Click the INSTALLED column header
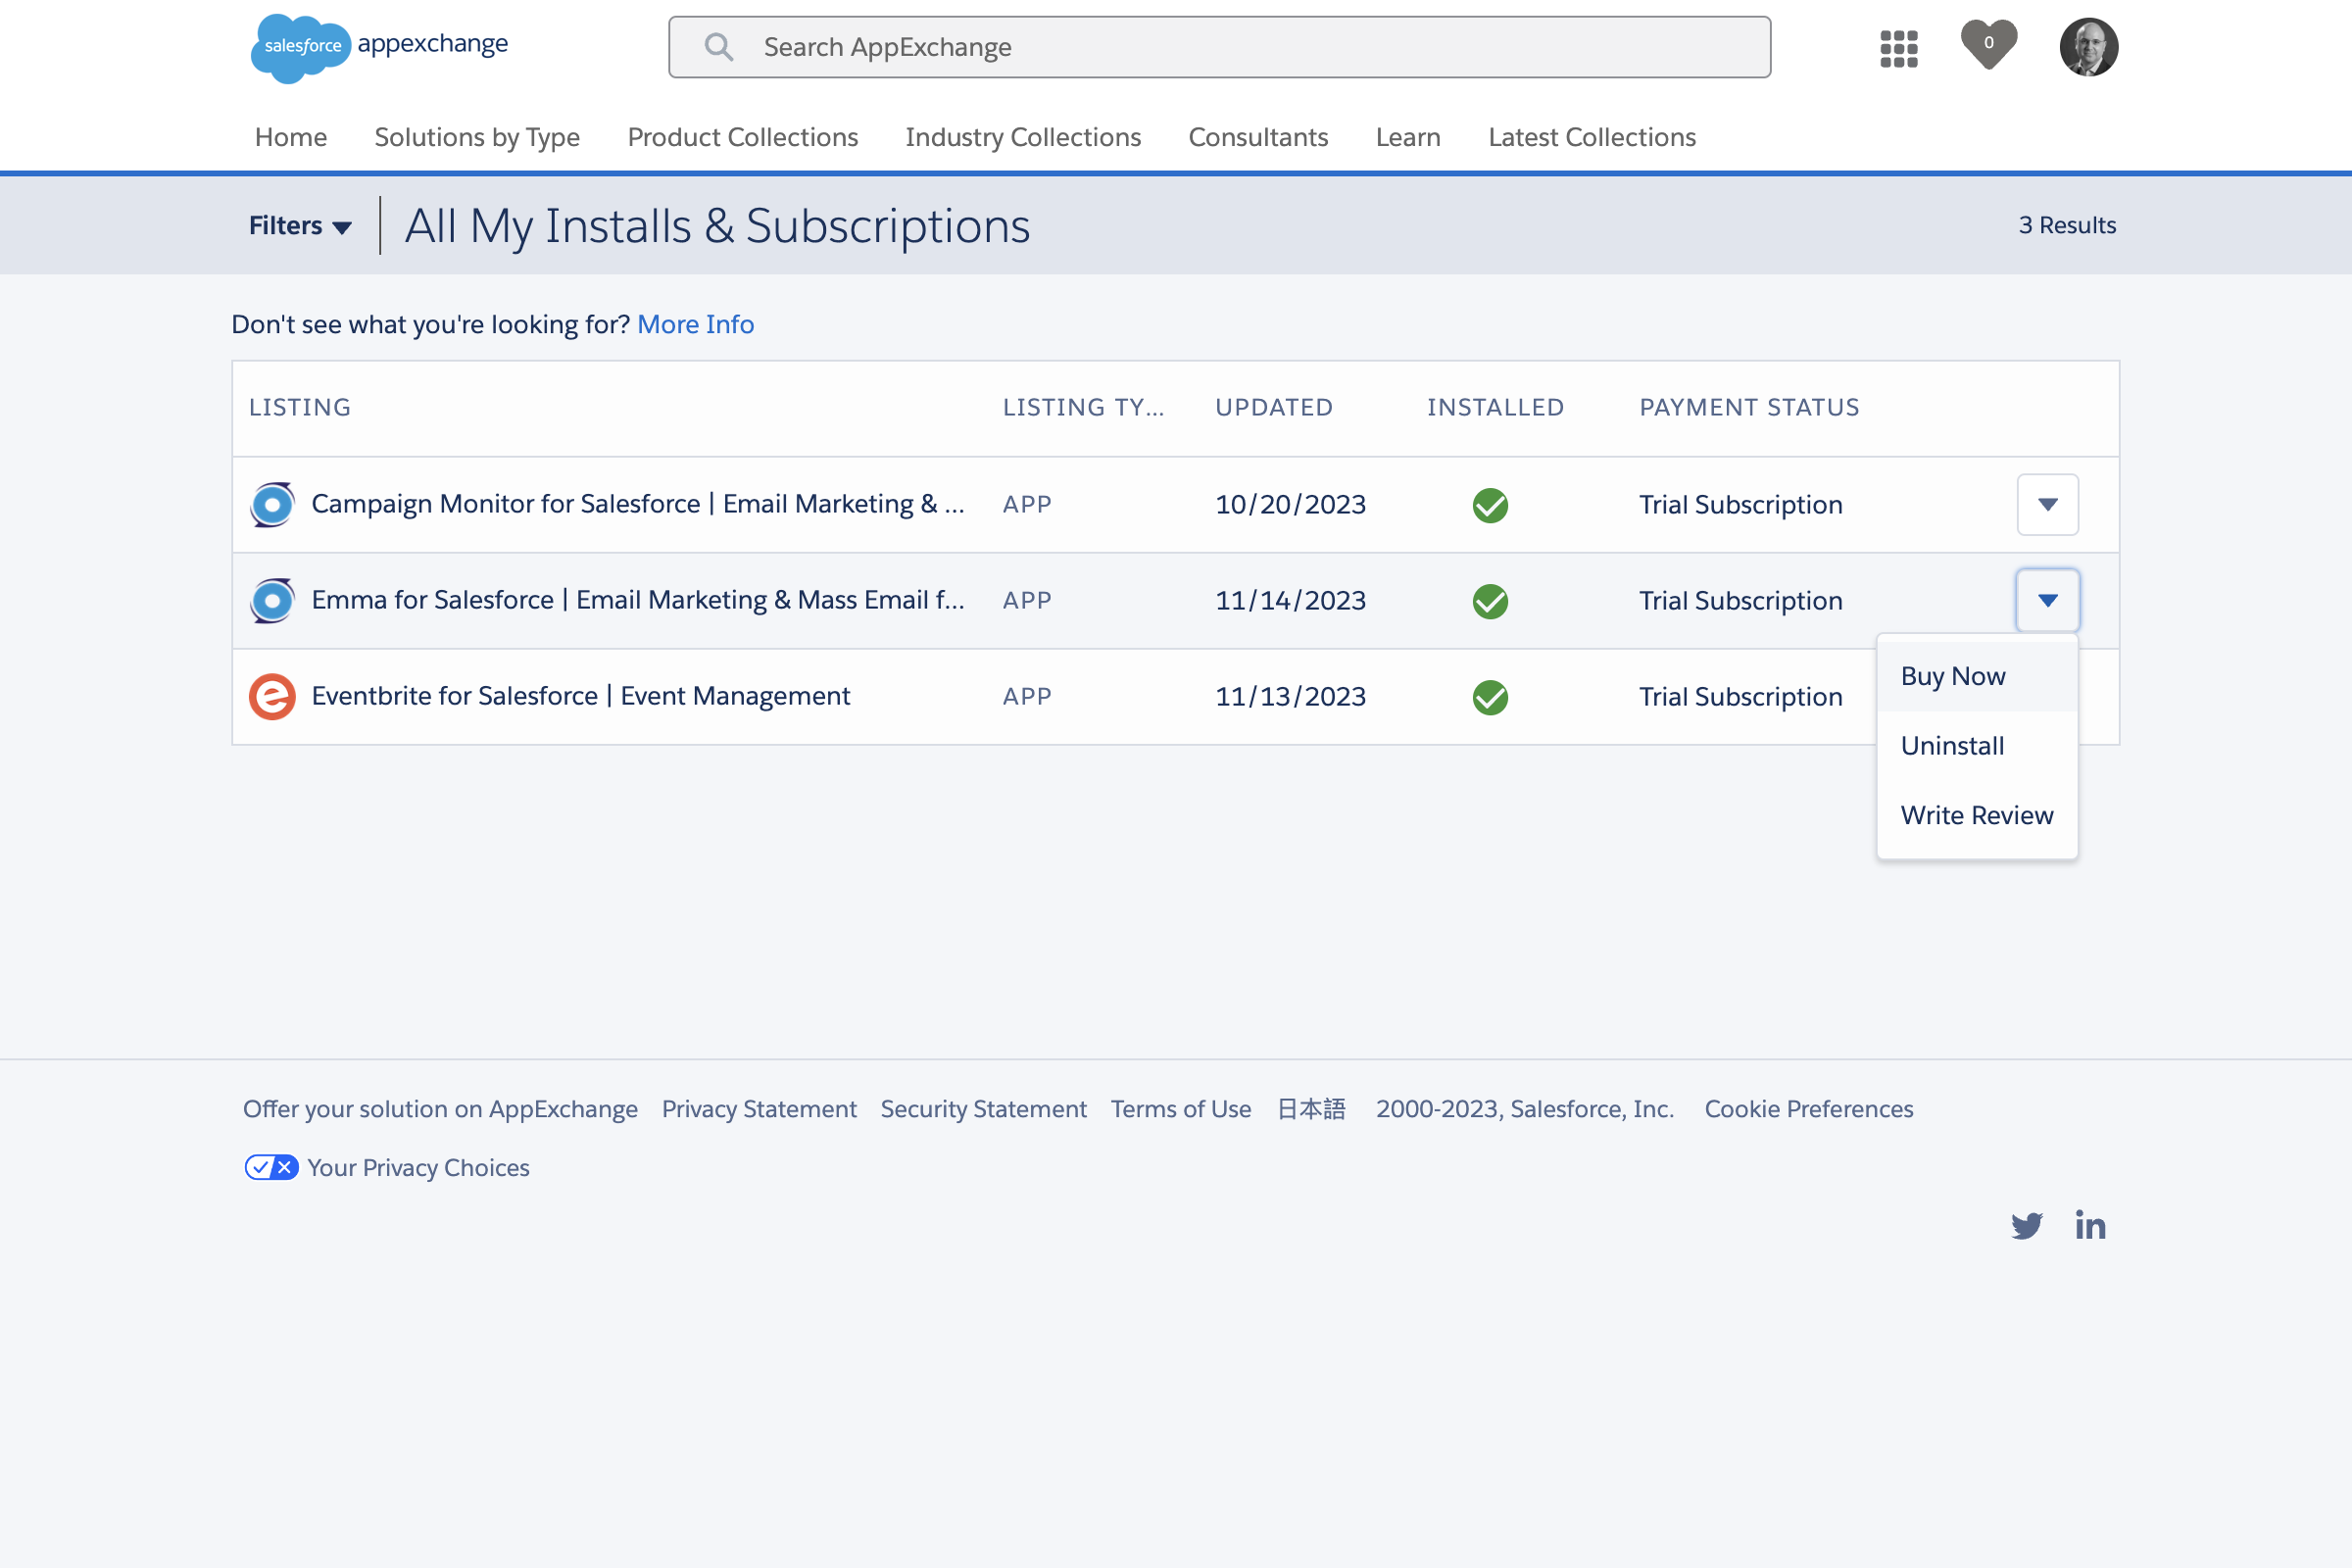2352x1568 pixels. pyautogui.click(x=1495, y=408)
